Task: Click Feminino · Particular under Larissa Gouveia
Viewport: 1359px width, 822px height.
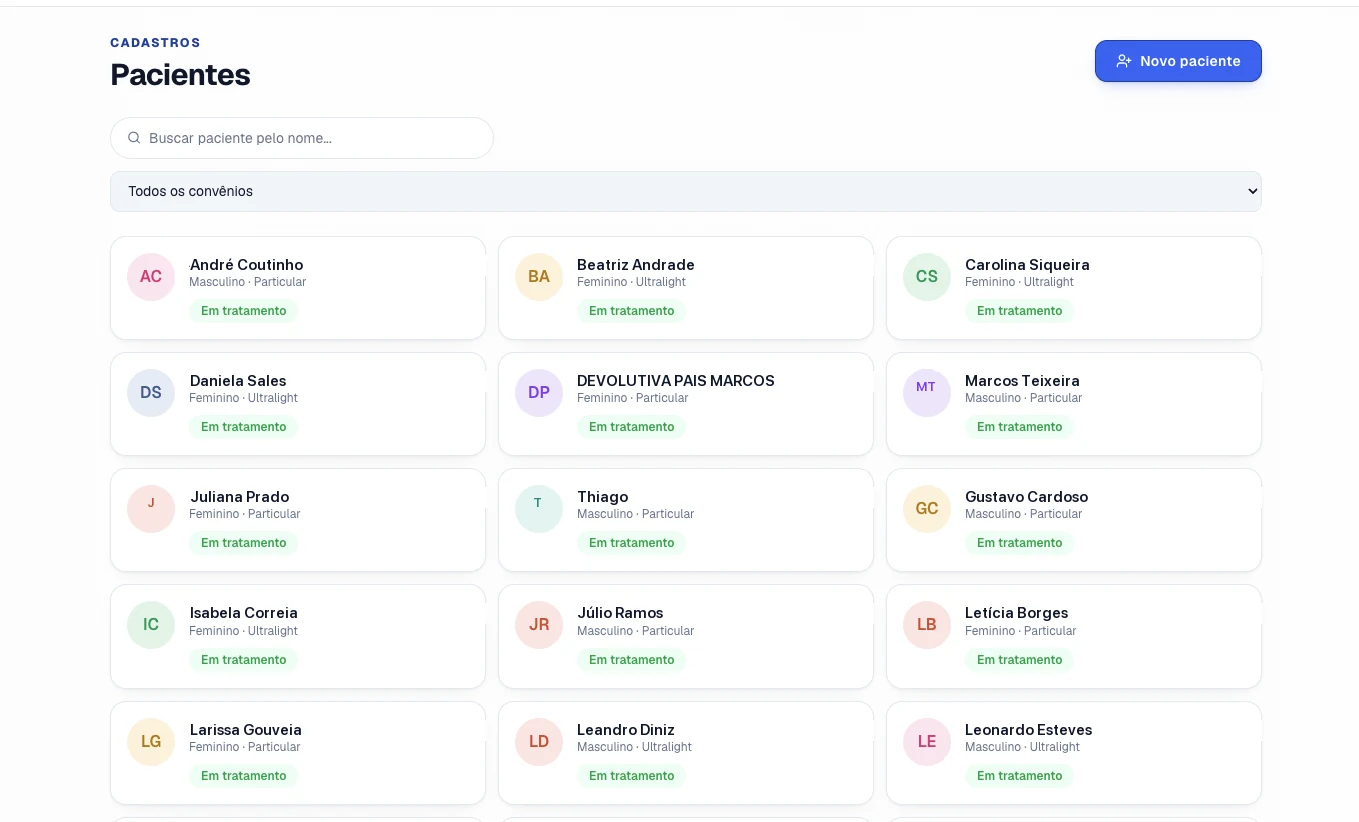Action: pyautogui.click(x=245, y=747)
